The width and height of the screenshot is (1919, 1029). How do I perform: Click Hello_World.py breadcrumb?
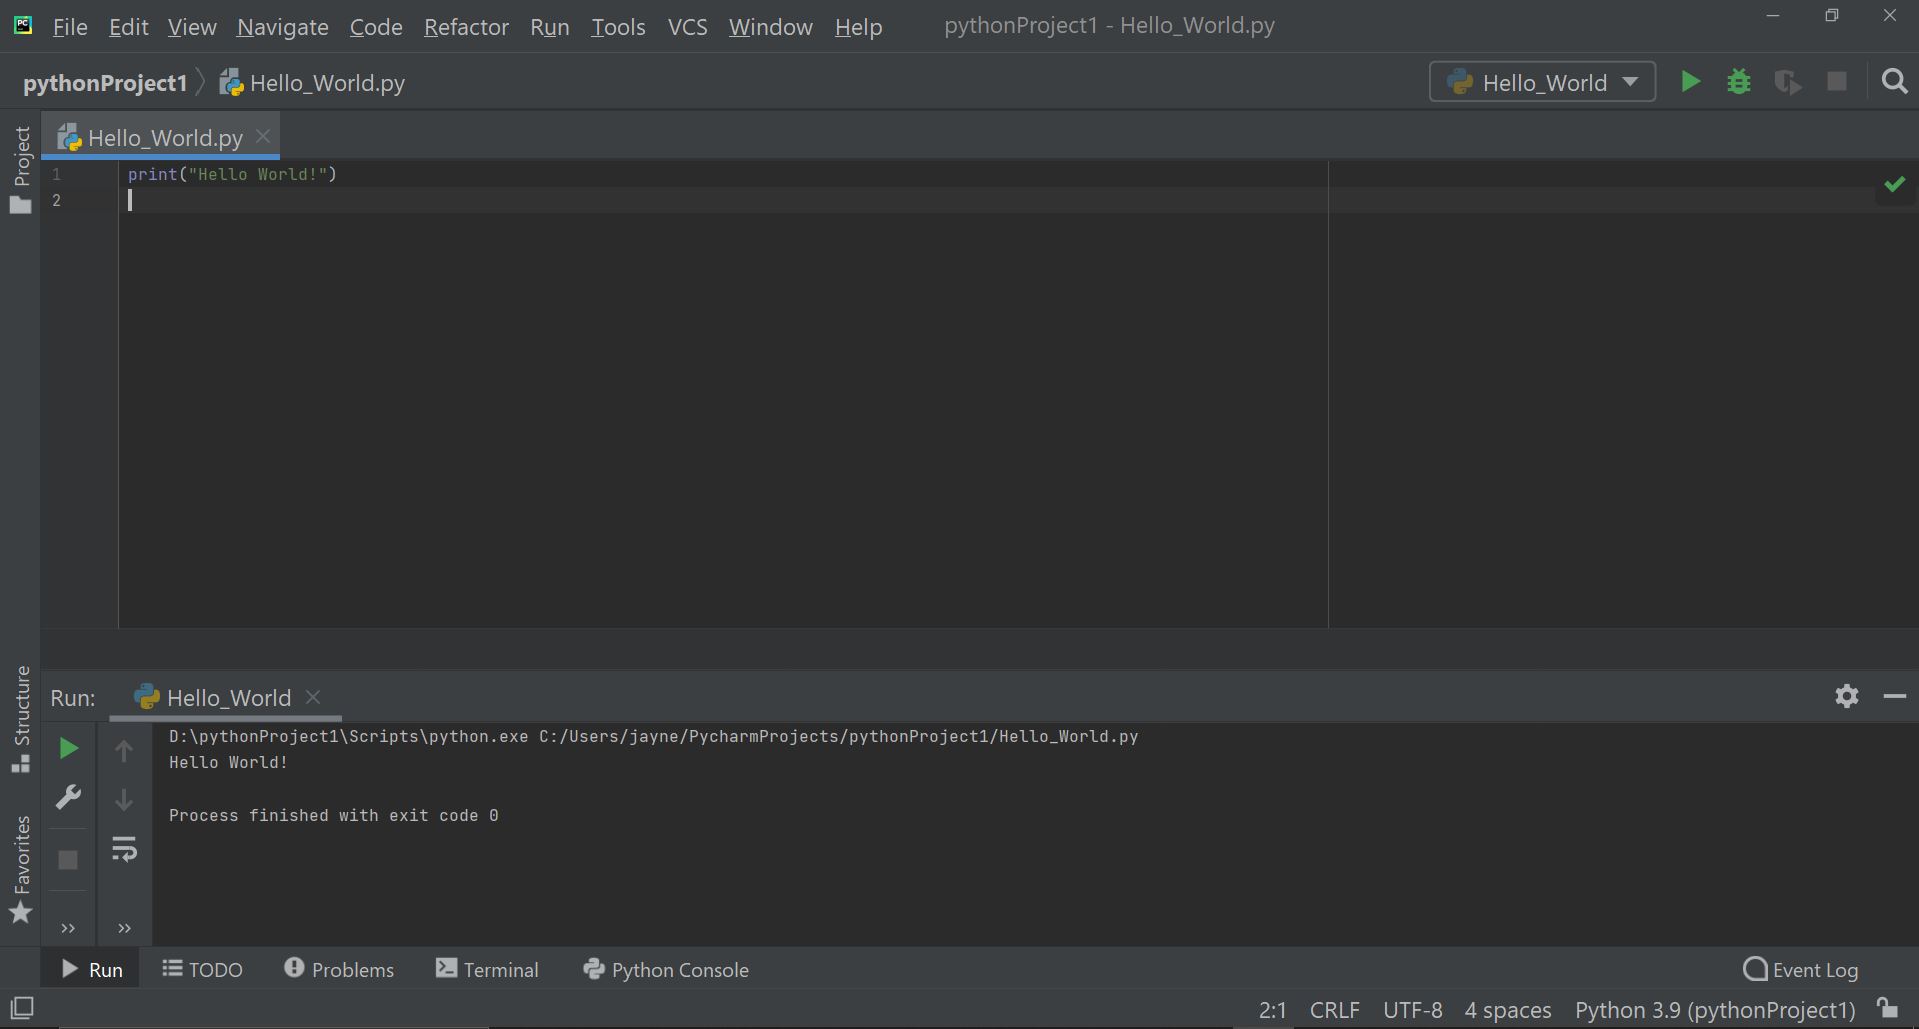tap(312, 83)
